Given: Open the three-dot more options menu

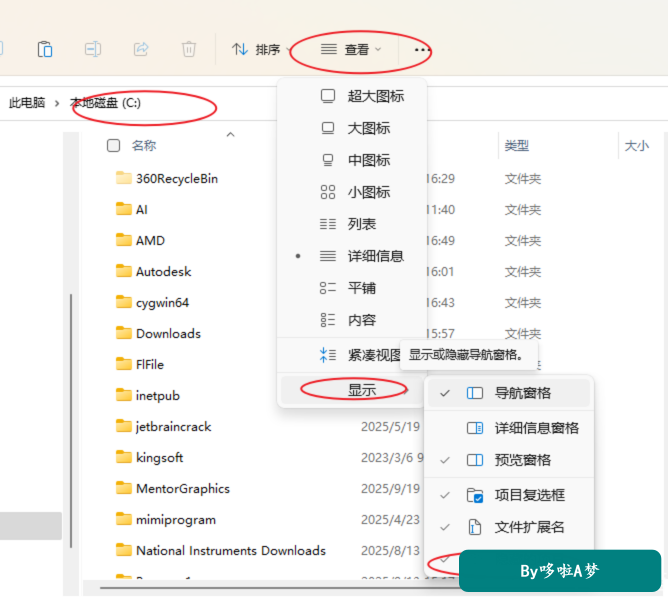Looking at the screenshot, I should tap(422, 50).
